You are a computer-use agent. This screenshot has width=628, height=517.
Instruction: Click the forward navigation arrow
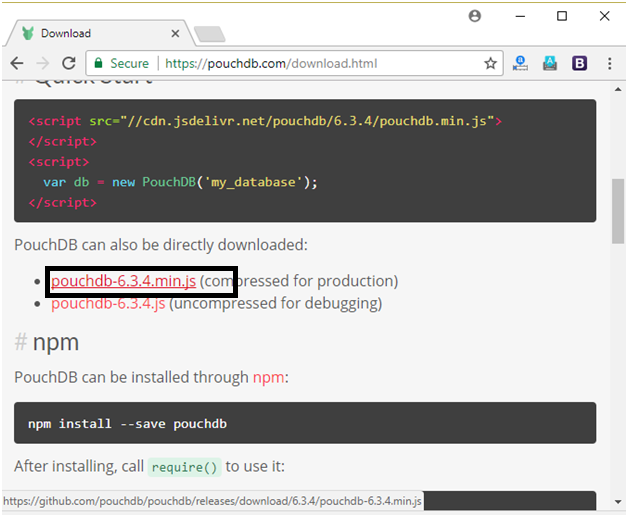[x=42, y=63]
